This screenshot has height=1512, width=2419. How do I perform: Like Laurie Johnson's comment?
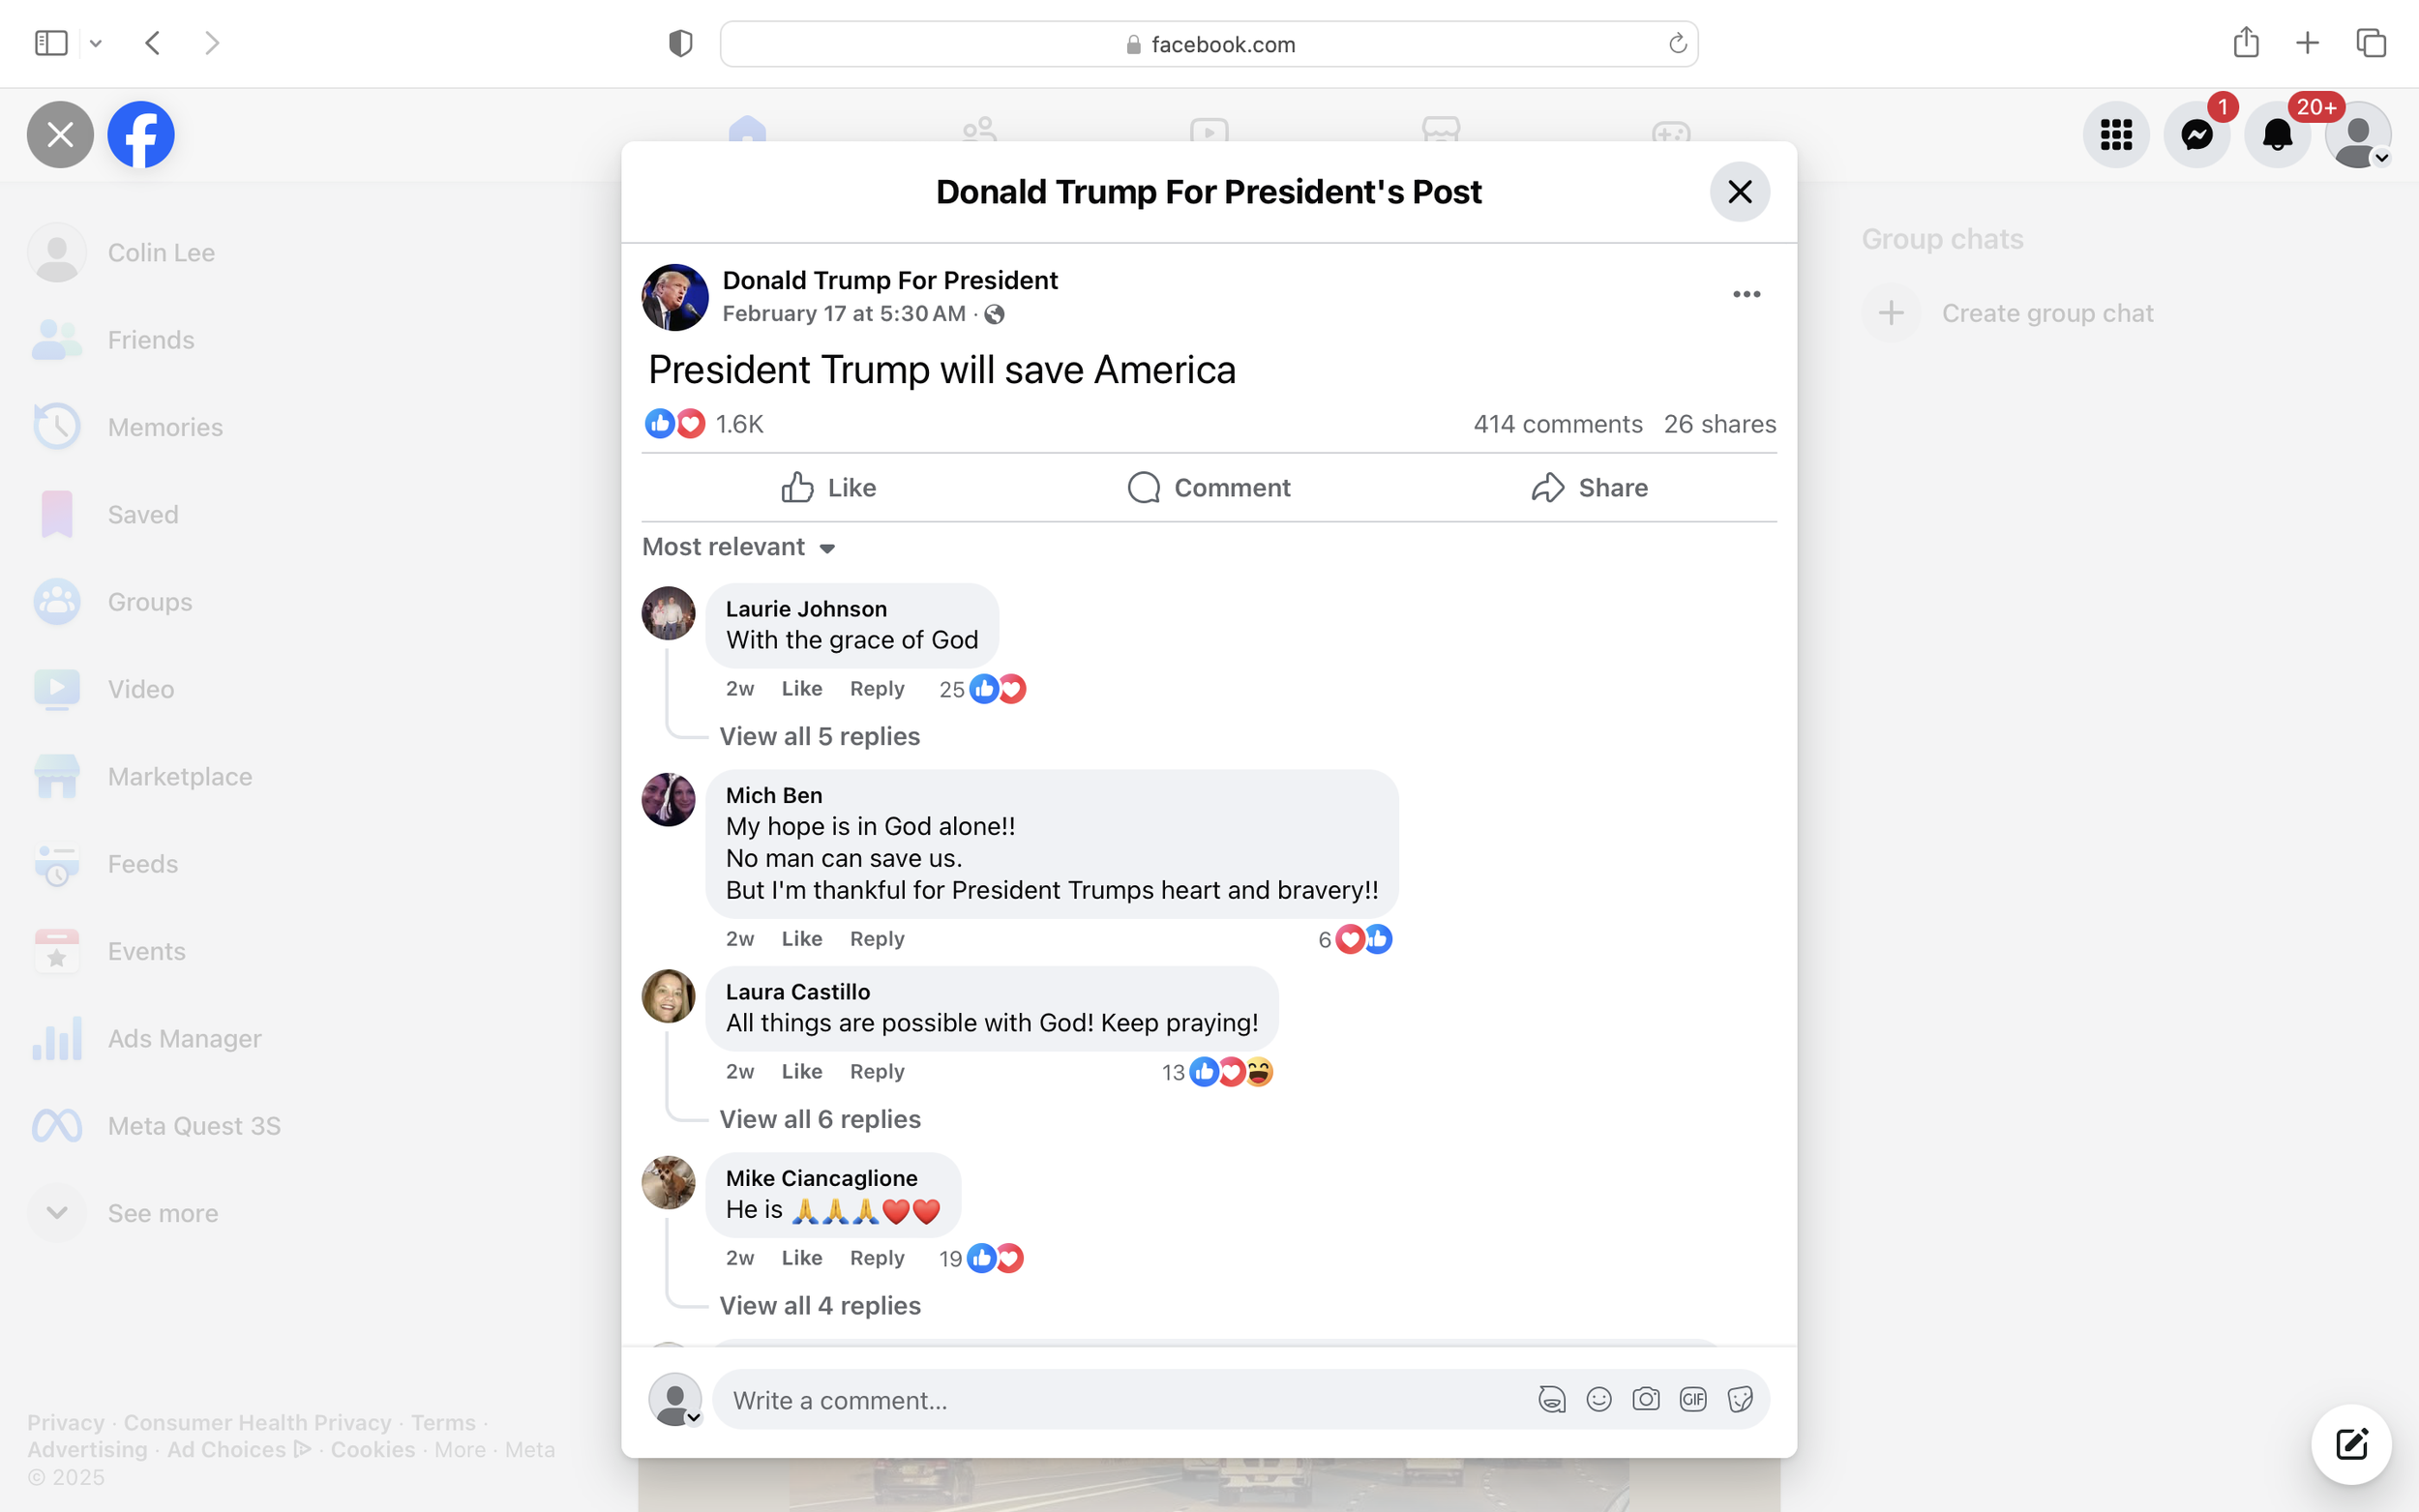[801, 689]
